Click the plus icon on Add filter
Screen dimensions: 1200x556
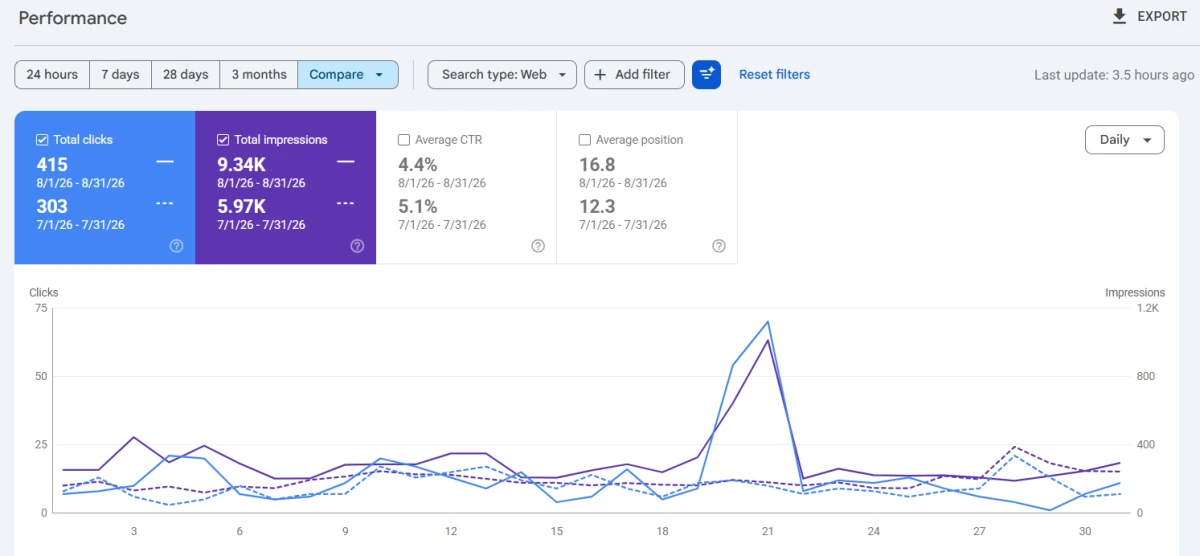coord(601,74)
